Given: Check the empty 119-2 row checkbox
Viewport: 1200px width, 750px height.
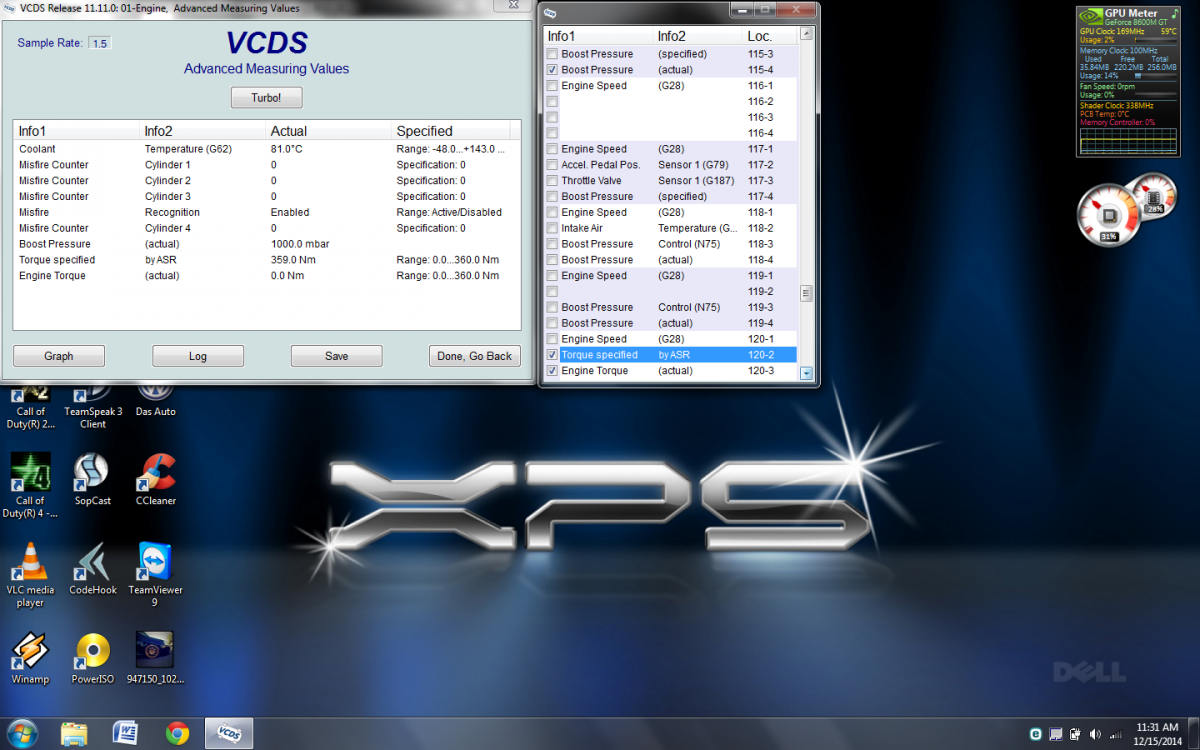Looking at the screenshot, I should coord(552,292).
